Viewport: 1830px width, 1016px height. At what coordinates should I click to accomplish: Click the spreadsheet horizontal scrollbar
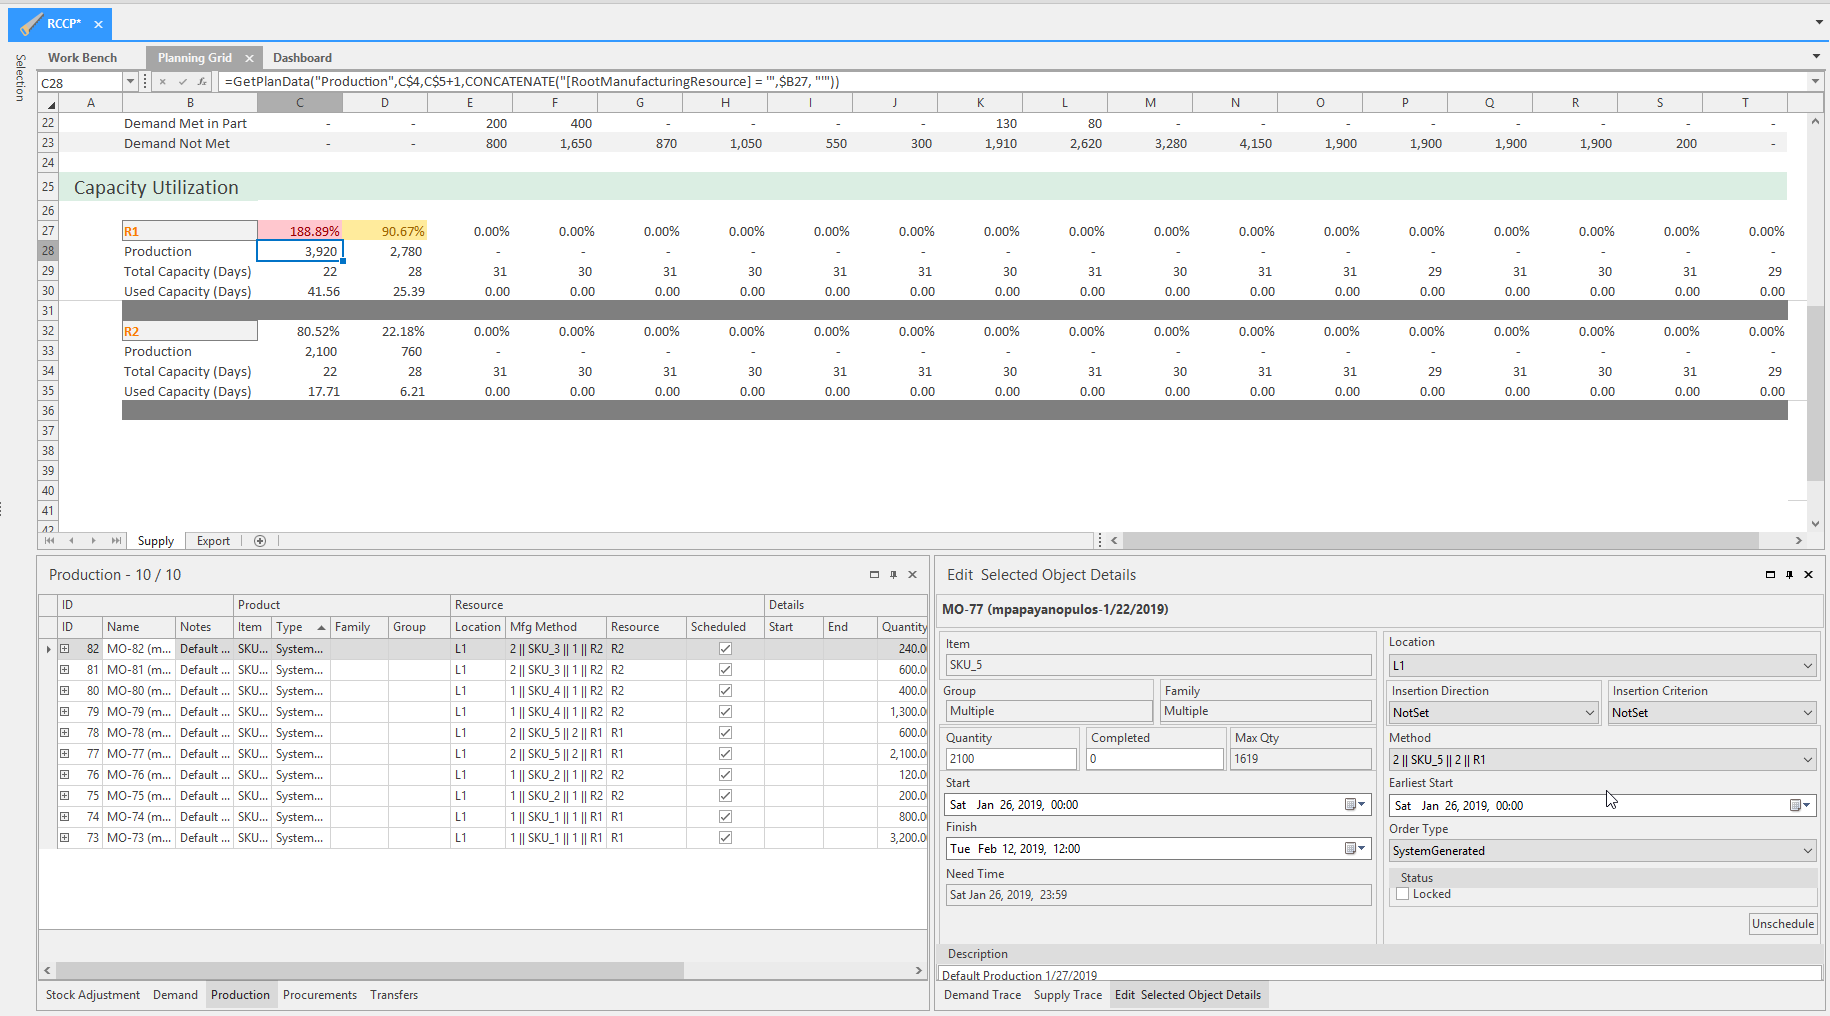point(1440,541)
